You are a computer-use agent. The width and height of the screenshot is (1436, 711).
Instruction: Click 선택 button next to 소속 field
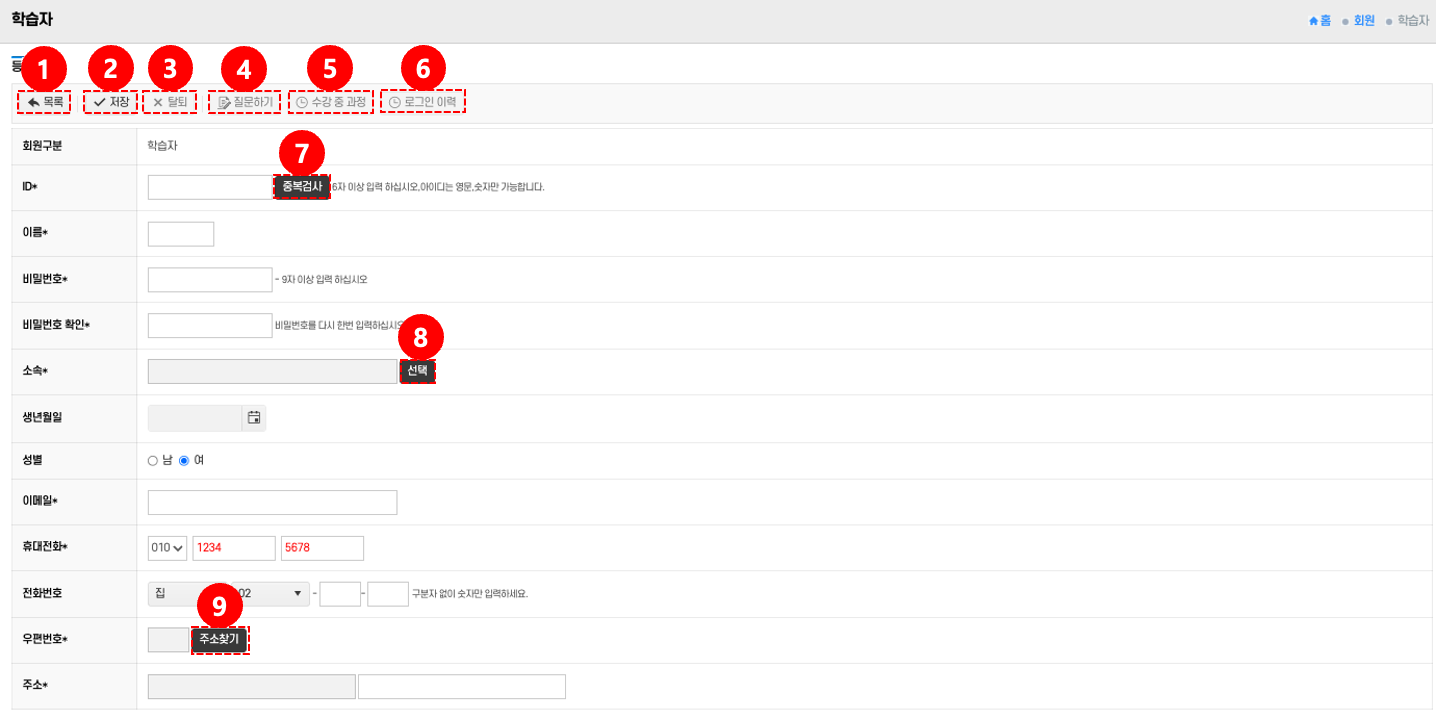tap(418, 371)
